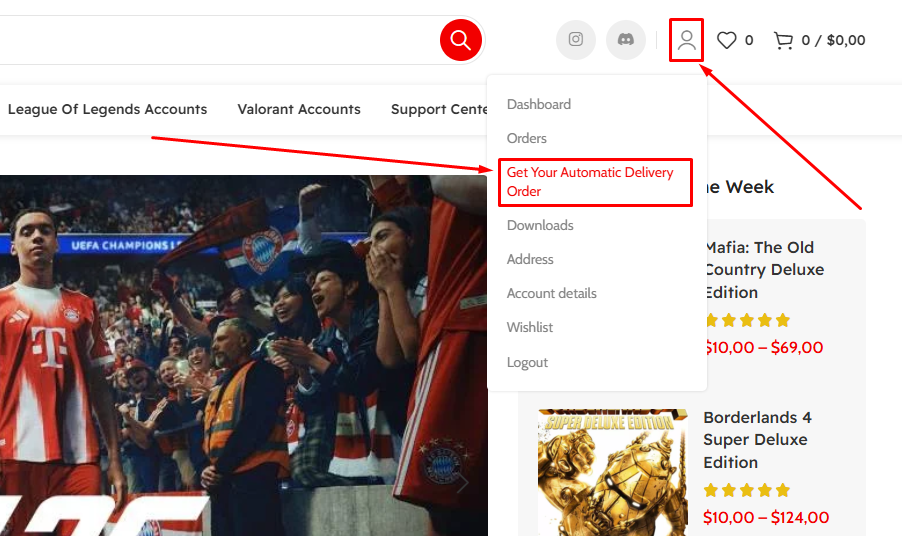Open League Of Legends Accounts nav link

107,109
